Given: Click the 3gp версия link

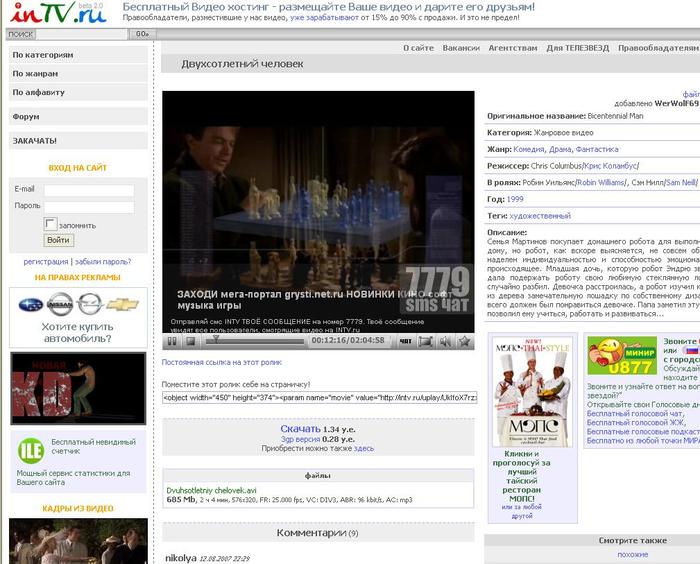Looking at the screenshot, I should [x=300, y=439].
